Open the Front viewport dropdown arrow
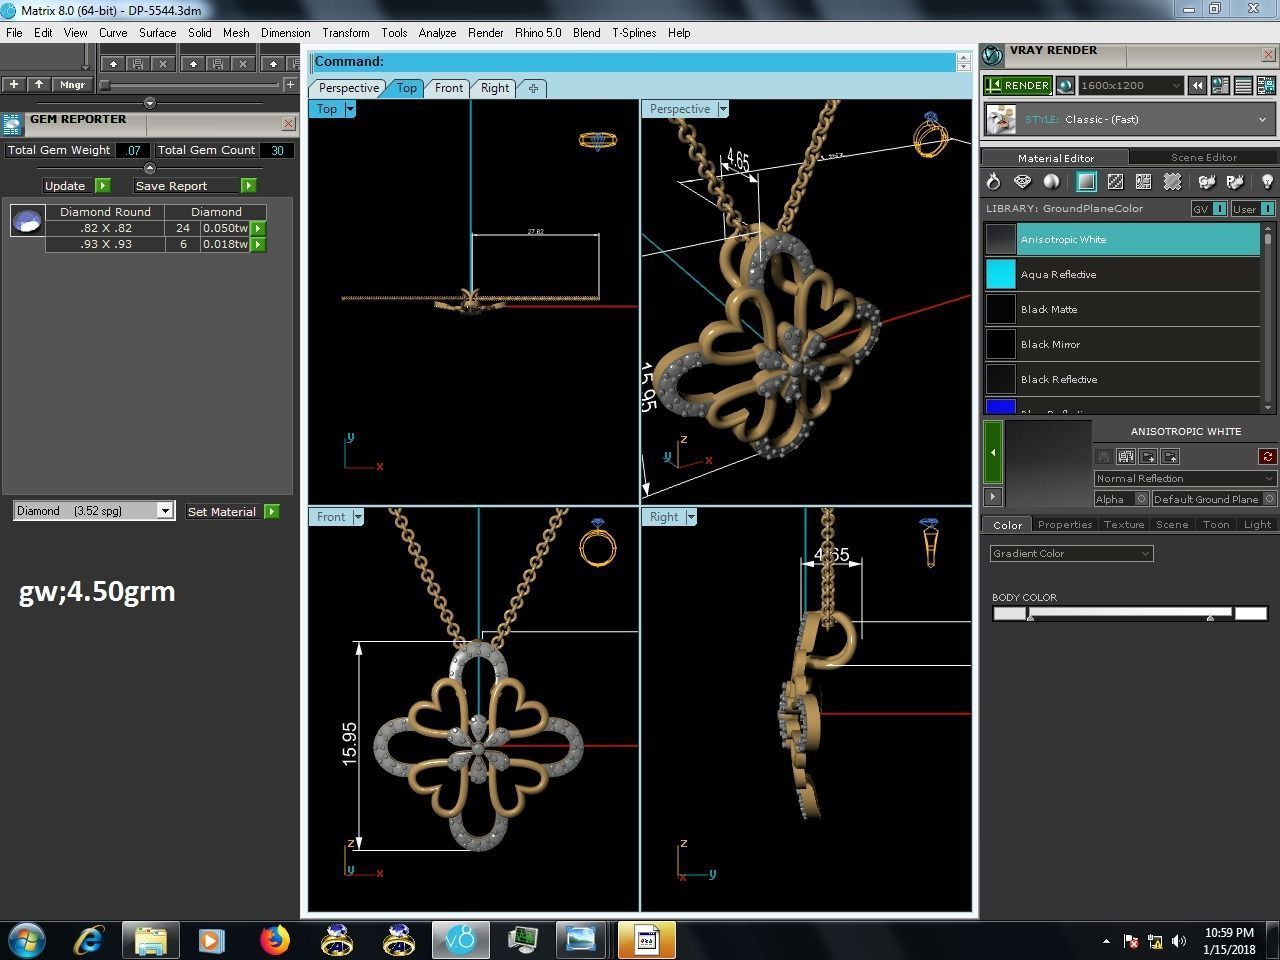Screen dimensions: 1280x960 coord(358,517)
